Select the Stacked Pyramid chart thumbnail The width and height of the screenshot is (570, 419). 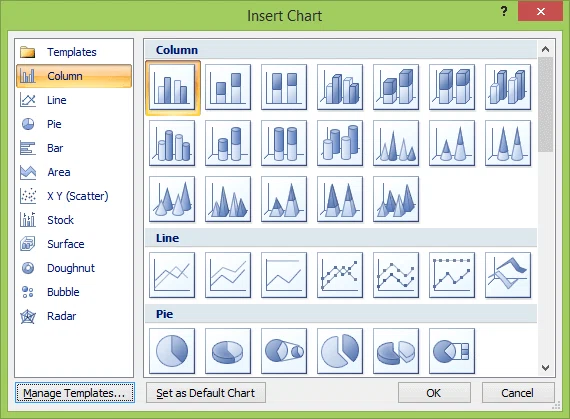coord(284,200)
